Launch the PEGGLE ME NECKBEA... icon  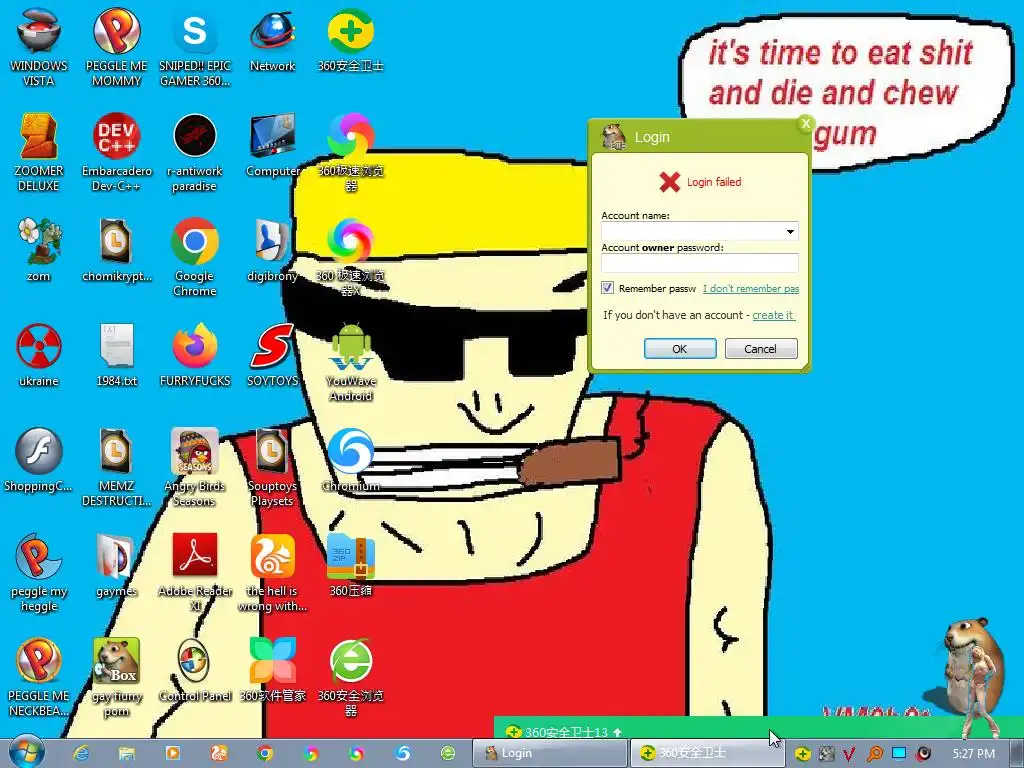(39, 678)
